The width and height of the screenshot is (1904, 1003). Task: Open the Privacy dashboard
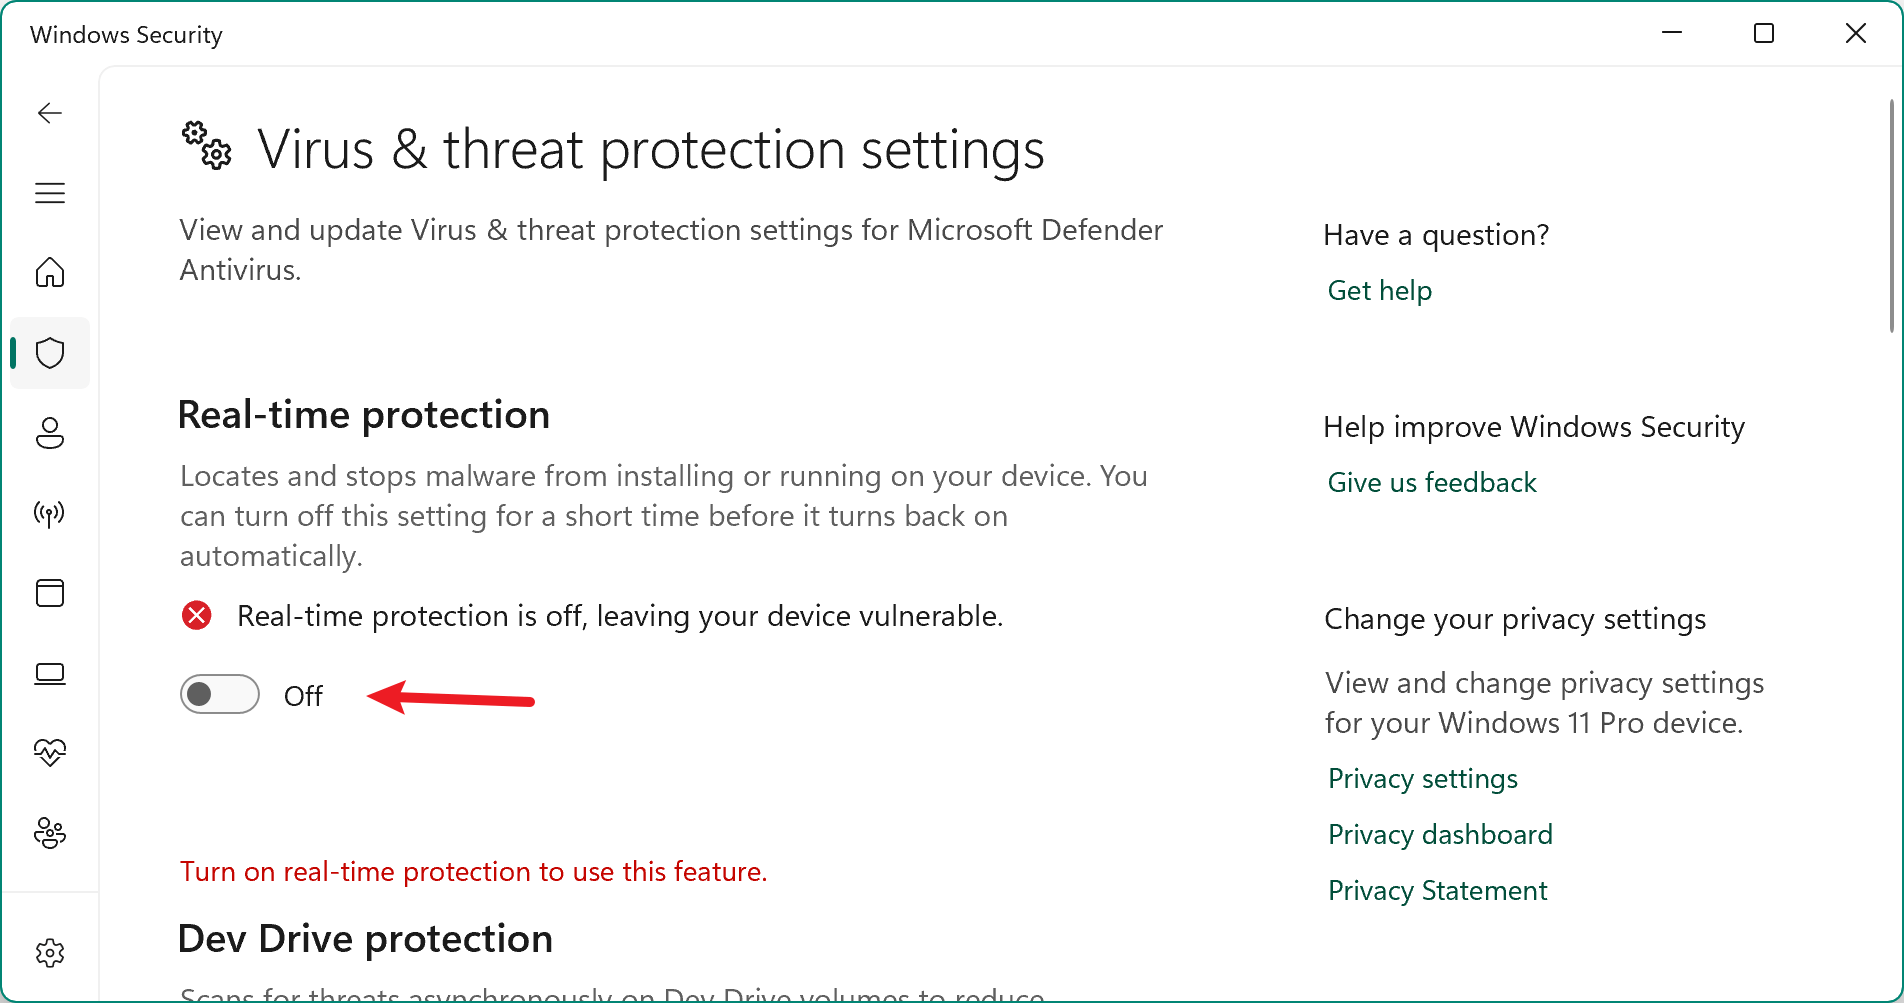(1440, 834)
